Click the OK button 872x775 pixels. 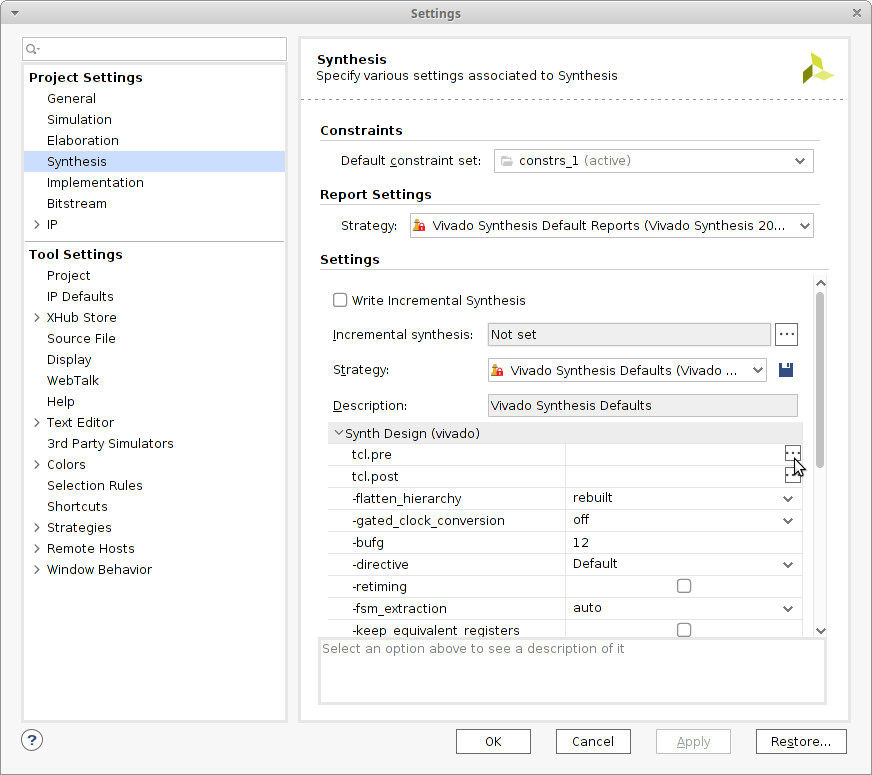[493, 741]
